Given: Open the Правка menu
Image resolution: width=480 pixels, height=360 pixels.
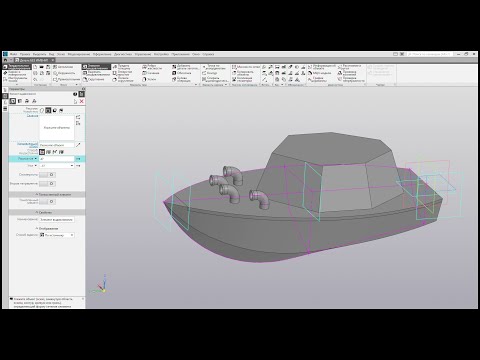Looking at the screenshot, I should tap(25, 54).
